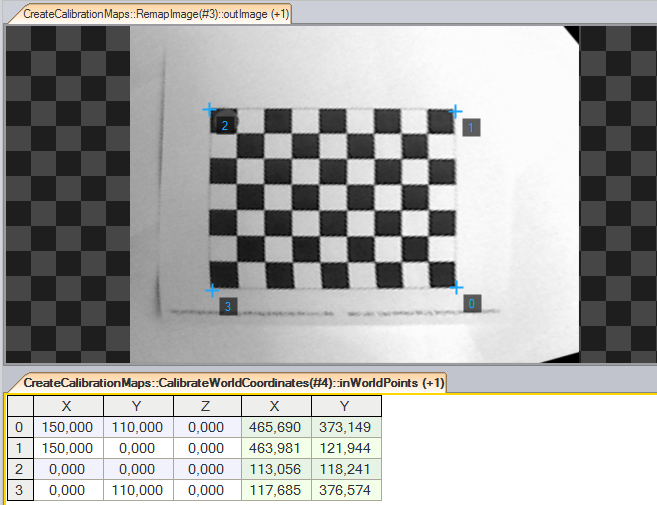Click the blue cross marker at point 2
Screen dimensions: 657x505
click(209, 109)
